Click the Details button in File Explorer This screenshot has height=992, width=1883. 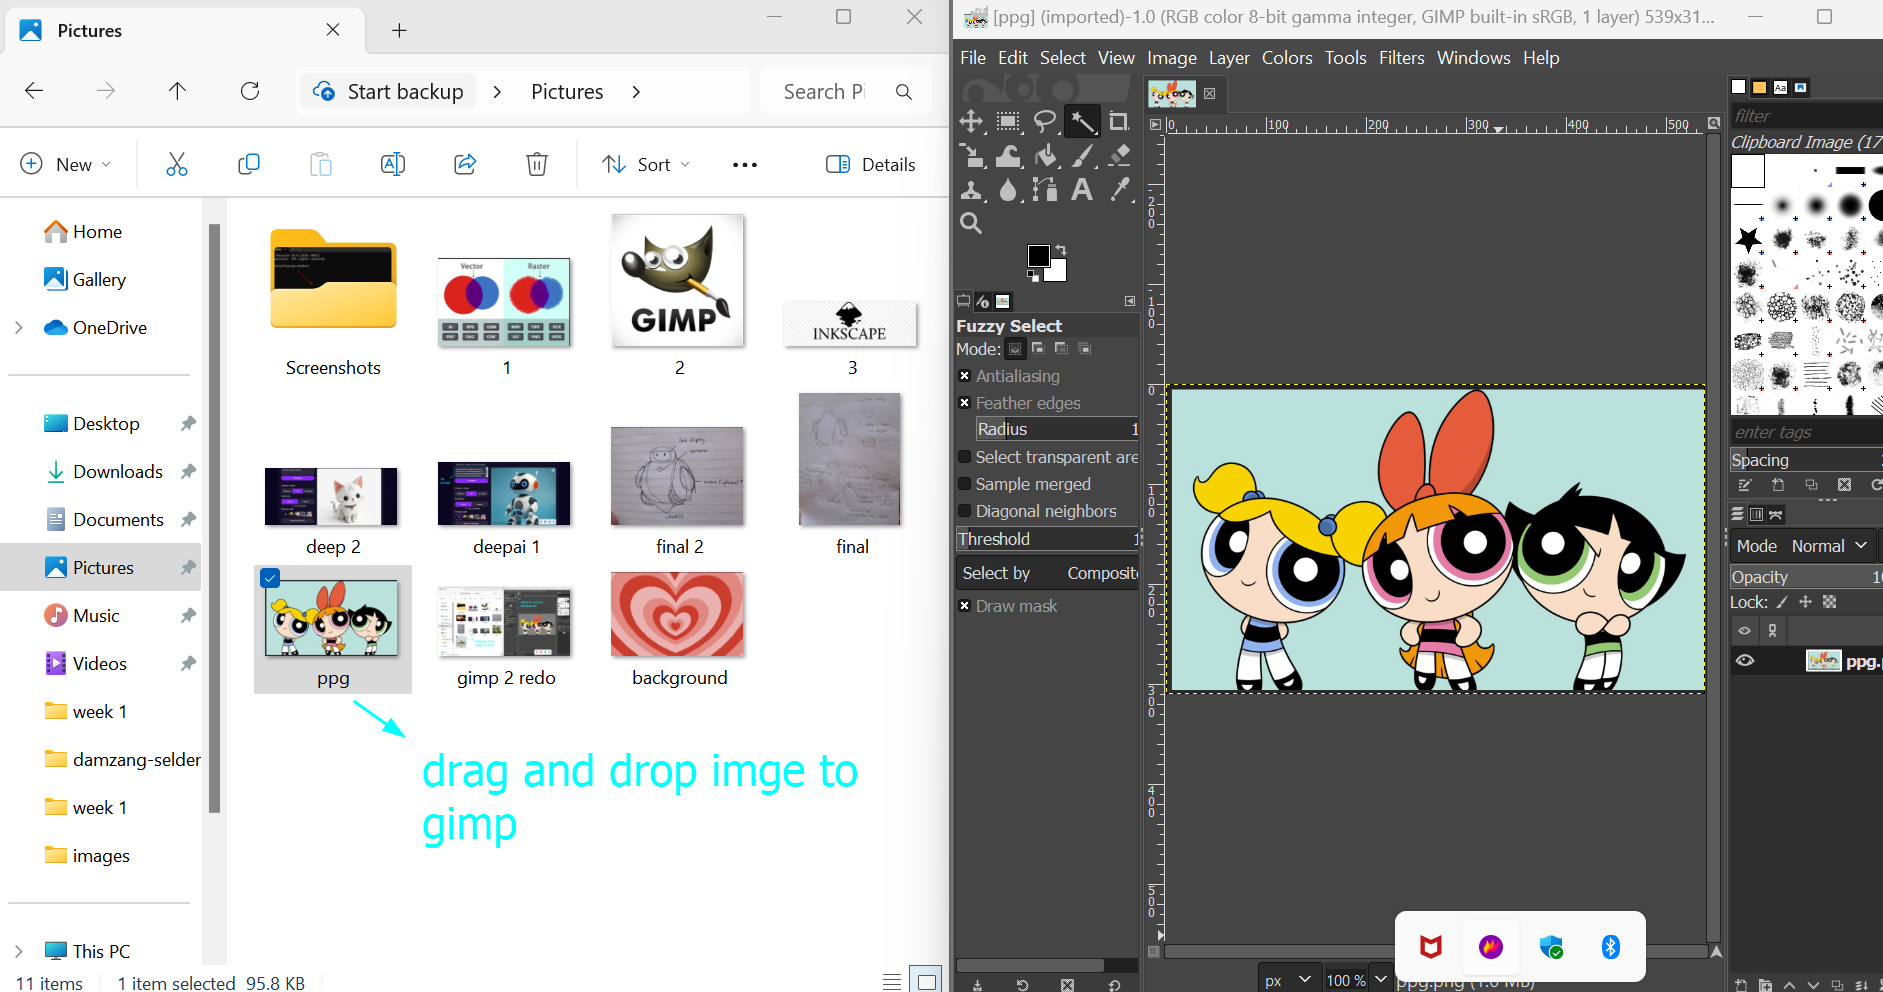(x=871, y=164)
